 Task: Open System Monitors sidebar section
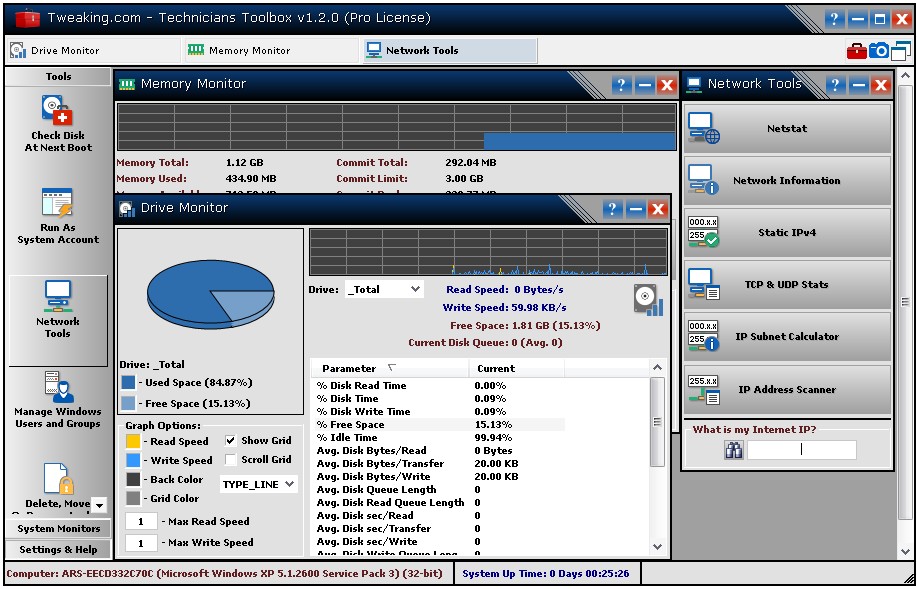tap(58, 529)
